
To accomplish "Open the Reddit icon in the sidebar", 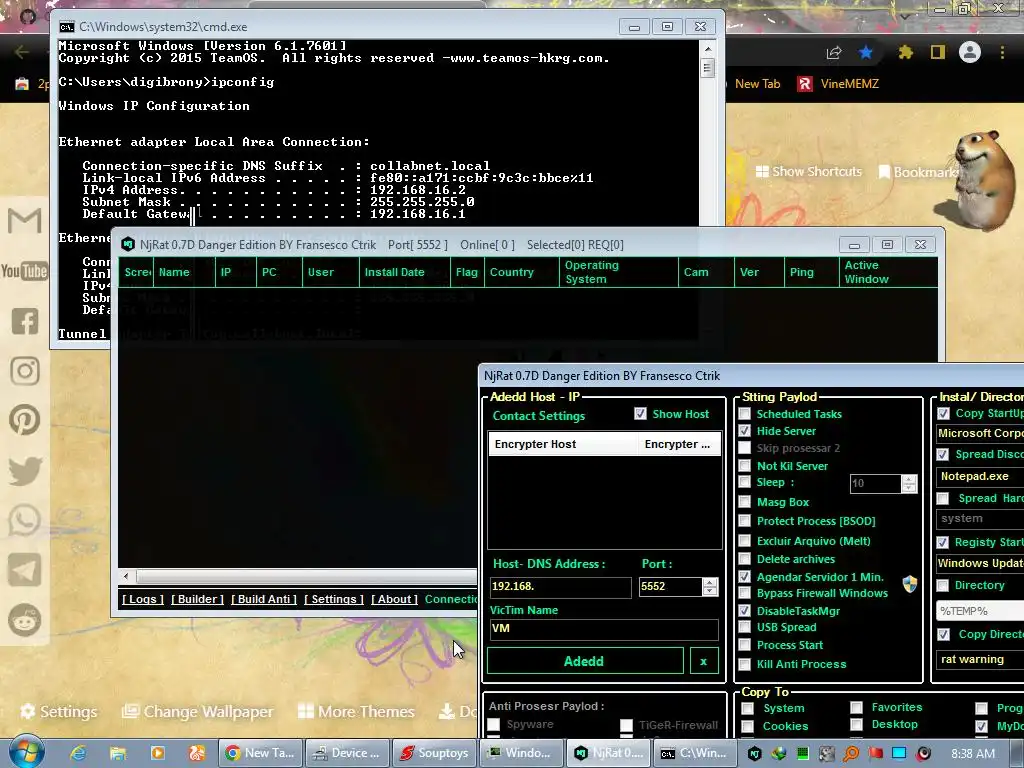I will (x=25, y=620).
